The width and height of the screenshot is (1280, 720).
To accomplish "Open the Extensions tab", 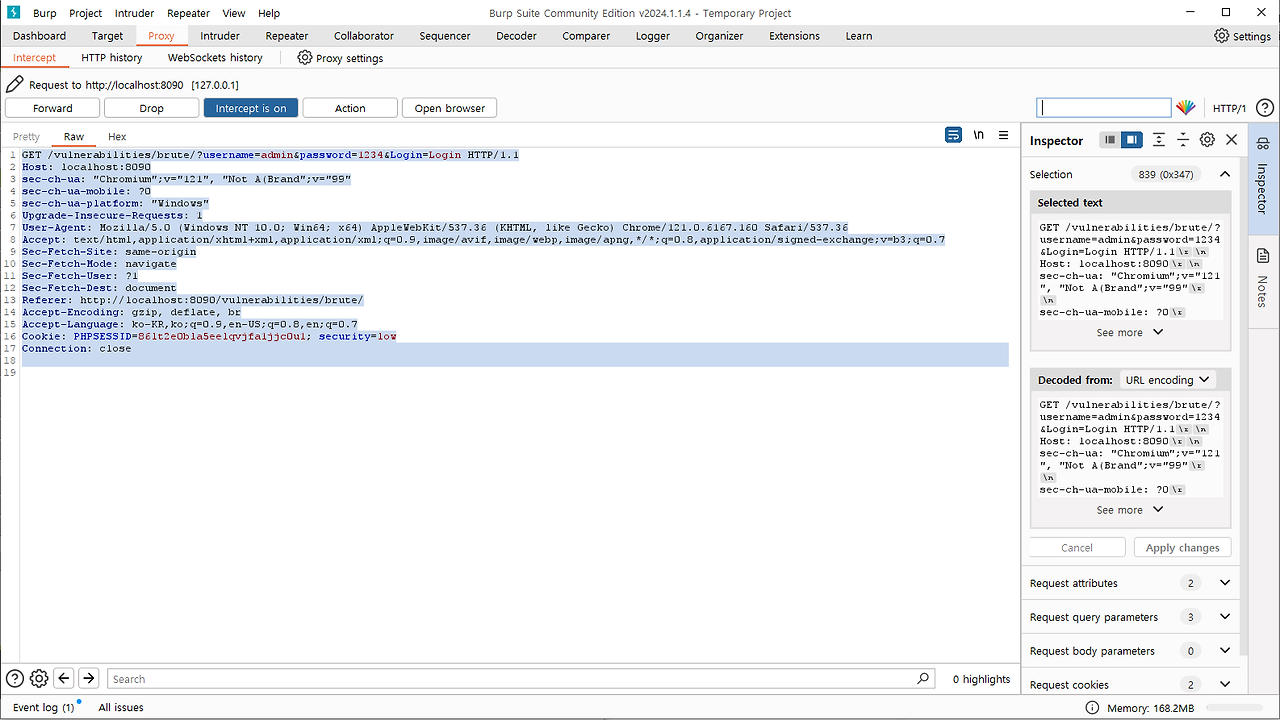I will [794, 36].
